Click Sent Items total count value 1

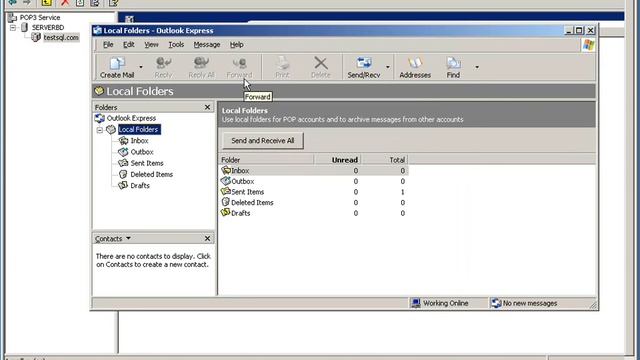[x=402, y=192]
